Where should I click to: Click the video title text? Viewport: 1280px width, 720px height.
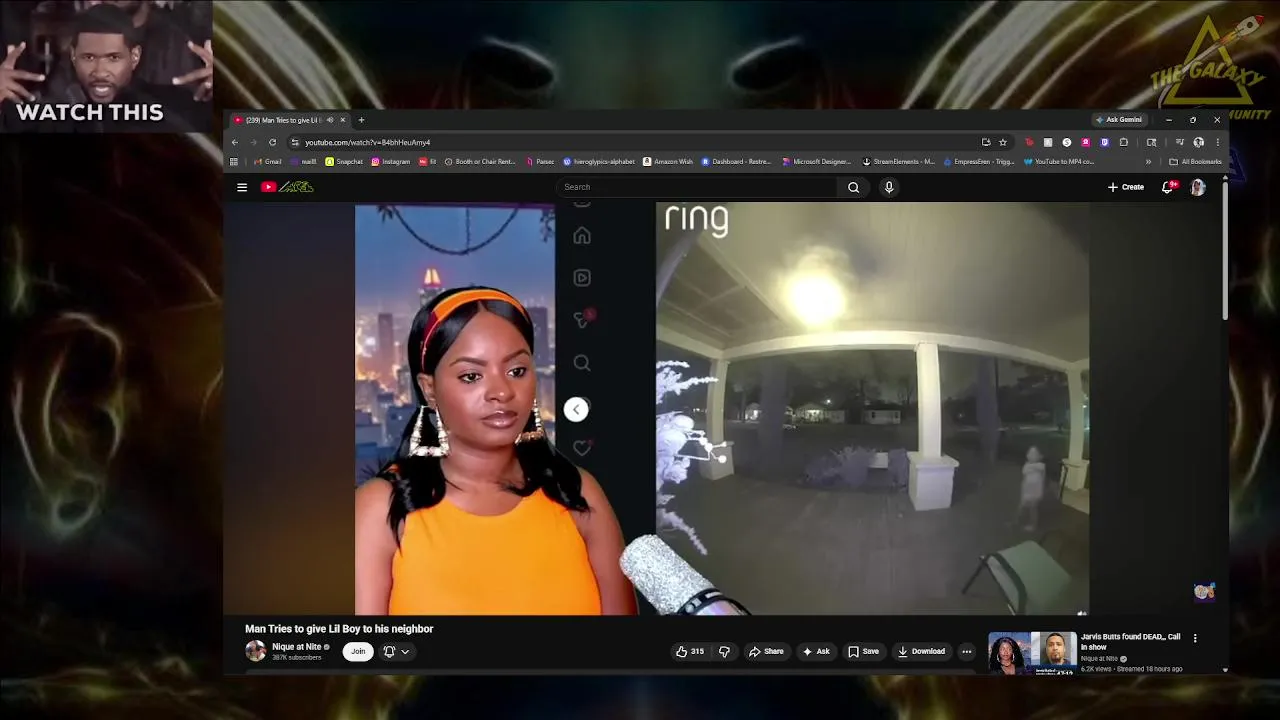click(339, 628)
